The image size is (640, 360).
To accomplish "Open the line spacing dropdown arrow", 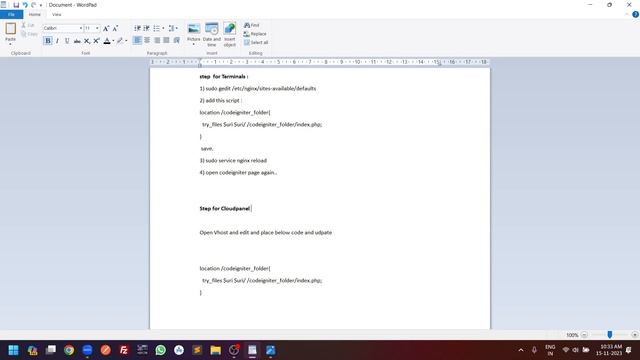I will pyautogui.click(x=177, y=28).
